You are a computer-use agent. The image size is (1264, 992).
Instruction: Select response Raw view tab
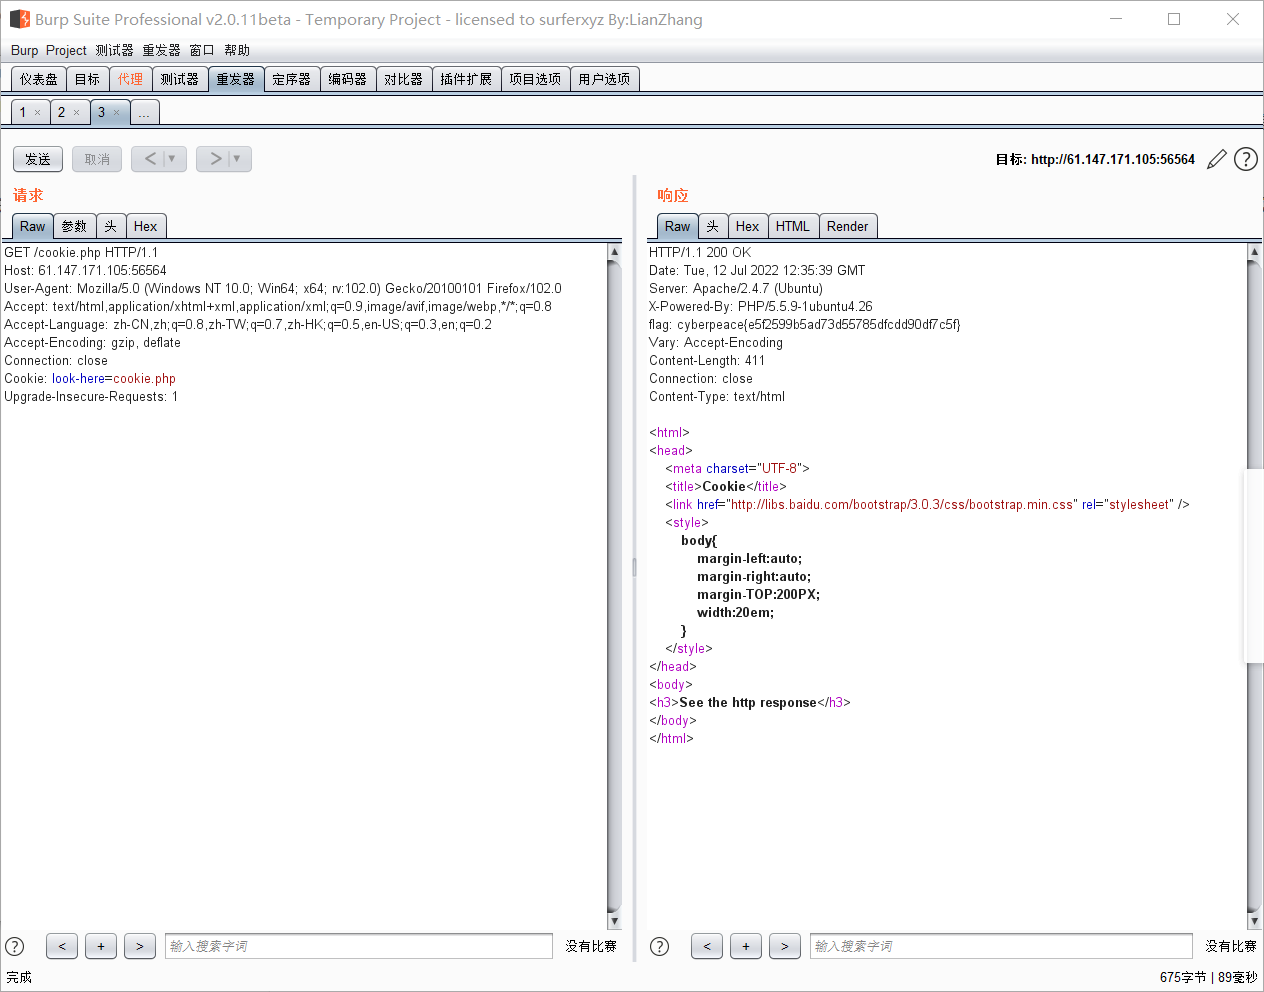(x=678, y=226)
